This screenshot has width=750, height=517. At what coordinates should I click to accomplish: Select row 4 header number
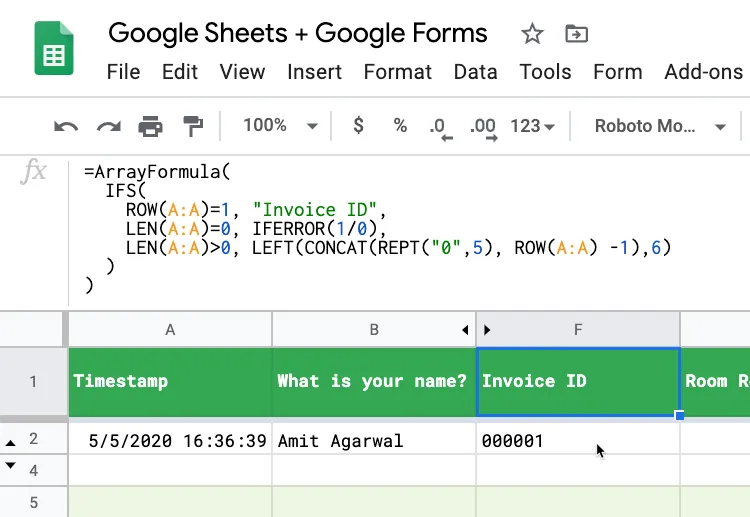coord(33,470)
